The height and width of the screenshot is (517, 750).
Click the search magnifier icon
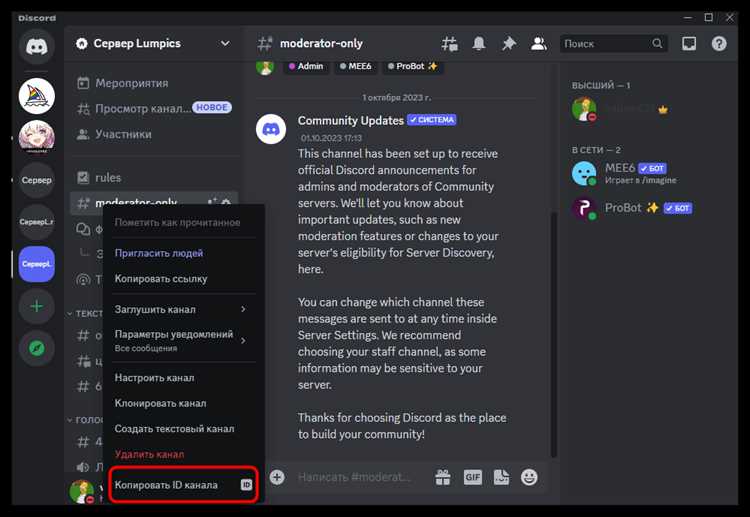point(657,44)
